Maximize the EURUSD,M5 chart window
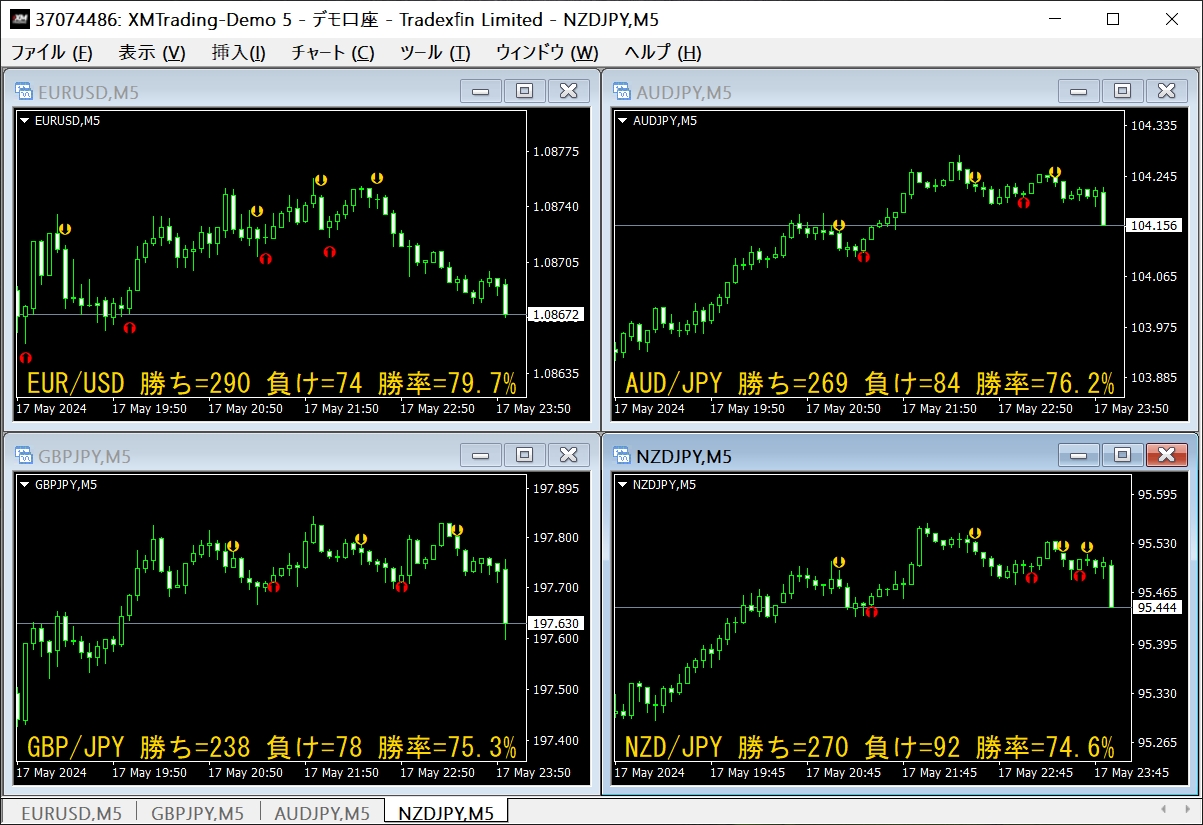Viewport: 1203px width, 825px height. coord(524,91)
